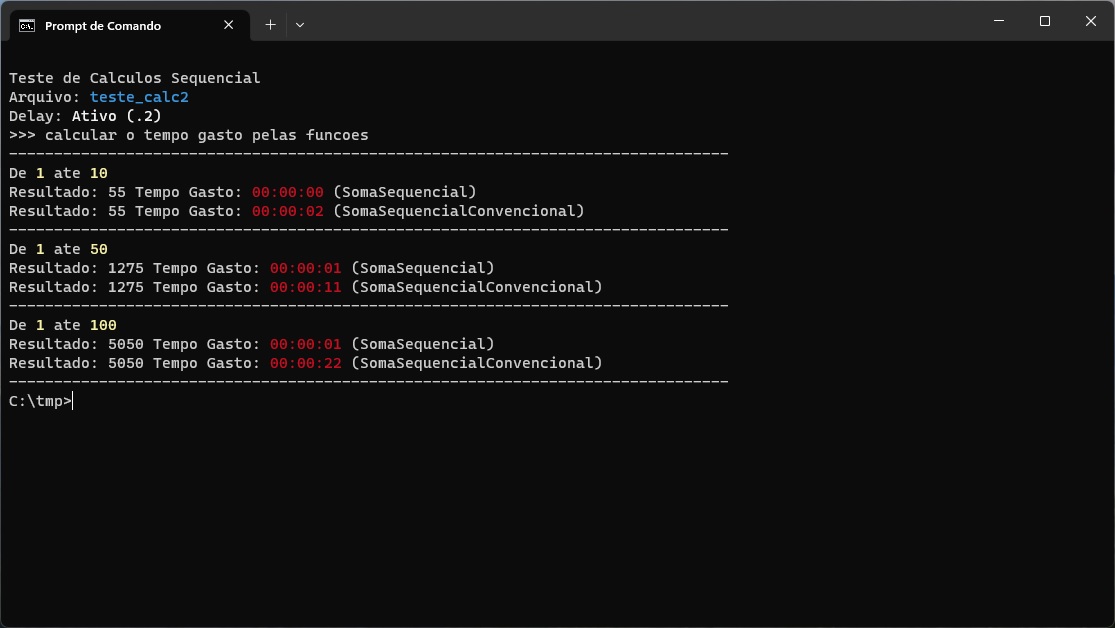Select the Prompt de Comando tab title
Image resolution: width=1115 pixels, height=628 pixels.
102,26
